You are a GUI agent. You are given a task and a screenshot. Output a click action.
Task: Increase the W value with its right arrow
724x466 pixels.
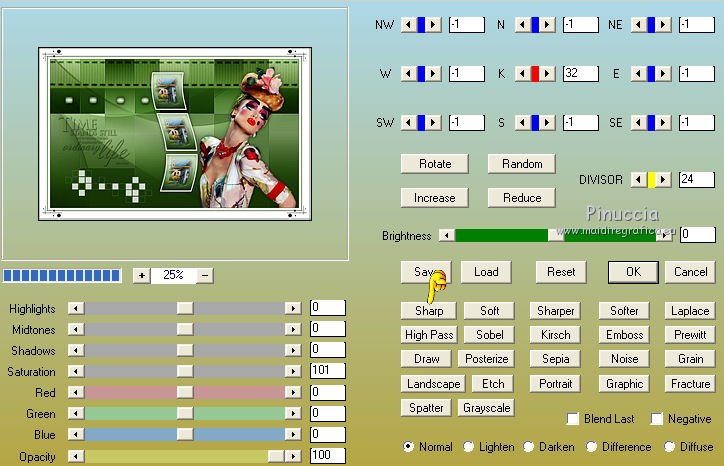(433, 73)
